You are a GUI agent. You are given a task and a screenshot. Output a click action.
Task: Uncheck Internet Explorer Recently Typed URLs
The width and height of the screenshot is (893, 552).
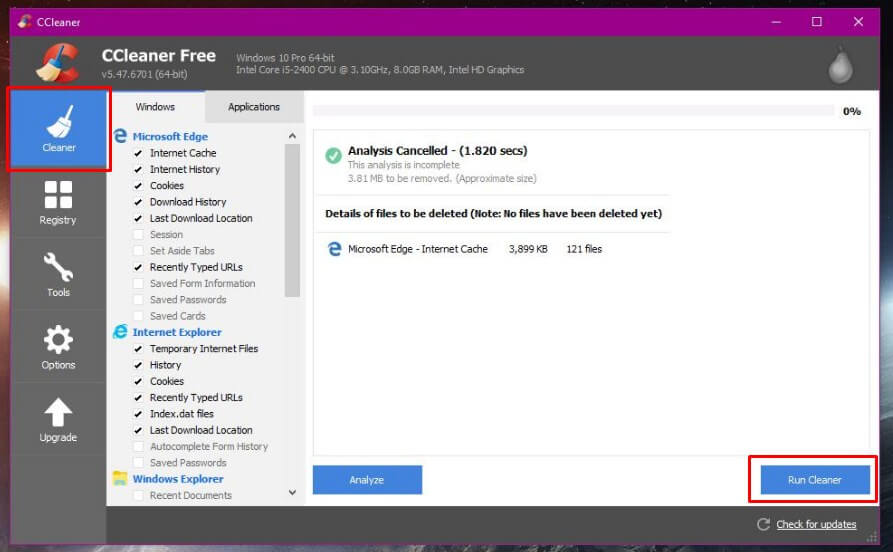(x=138, y=398)
